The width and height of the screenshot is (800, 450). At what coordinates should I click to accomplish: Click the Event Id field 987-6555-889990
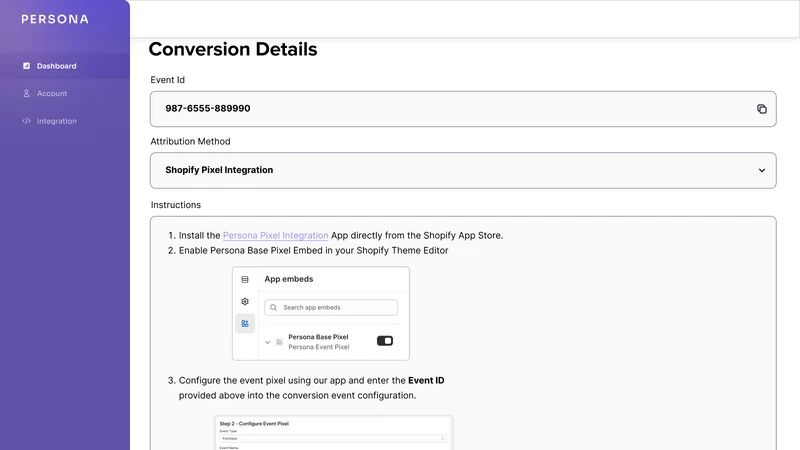coord(463,109)
